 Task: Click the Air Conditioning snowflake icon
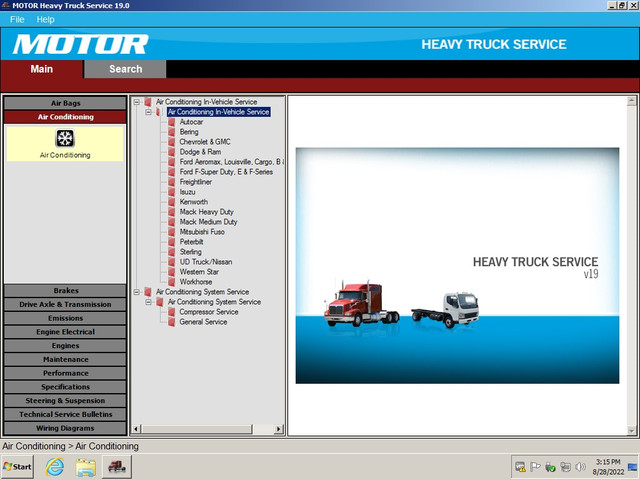[x=65, y=138]
